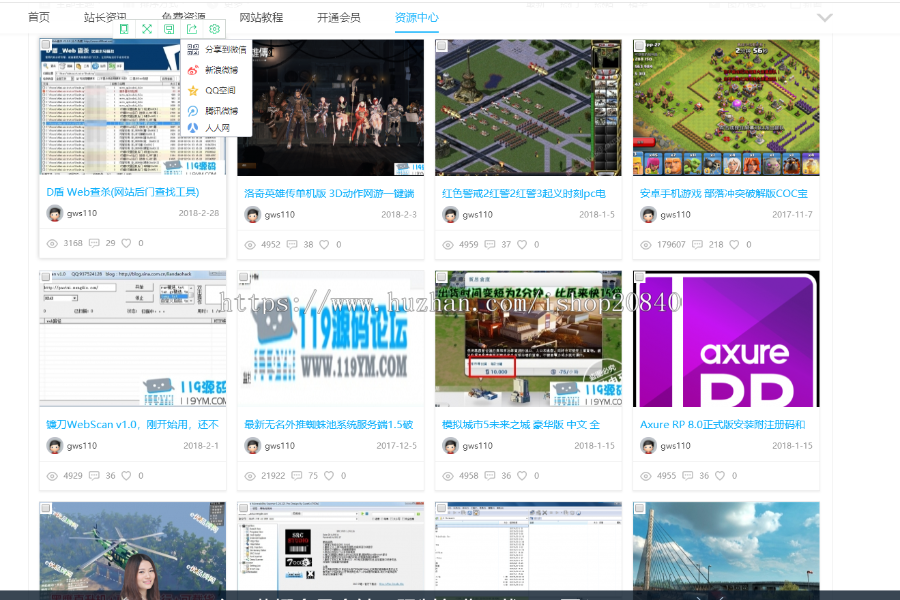The width and height of the screenshot is (900, 600).
Task: Tick the checkbox on the Clash of Clans thumbnail
Action: point(639,46)
